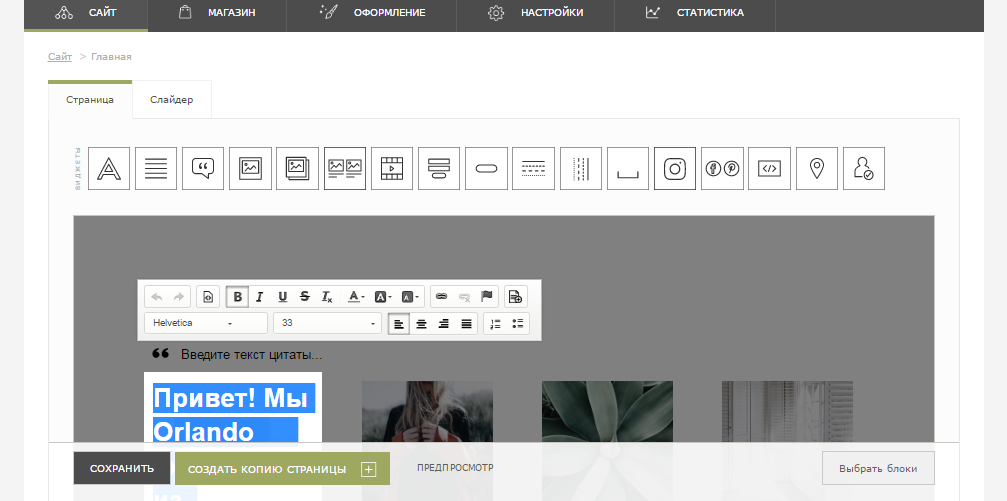1007x501 pixels.
Task: Remove link with the unlink icon
Action: click(x=464, y=297)
